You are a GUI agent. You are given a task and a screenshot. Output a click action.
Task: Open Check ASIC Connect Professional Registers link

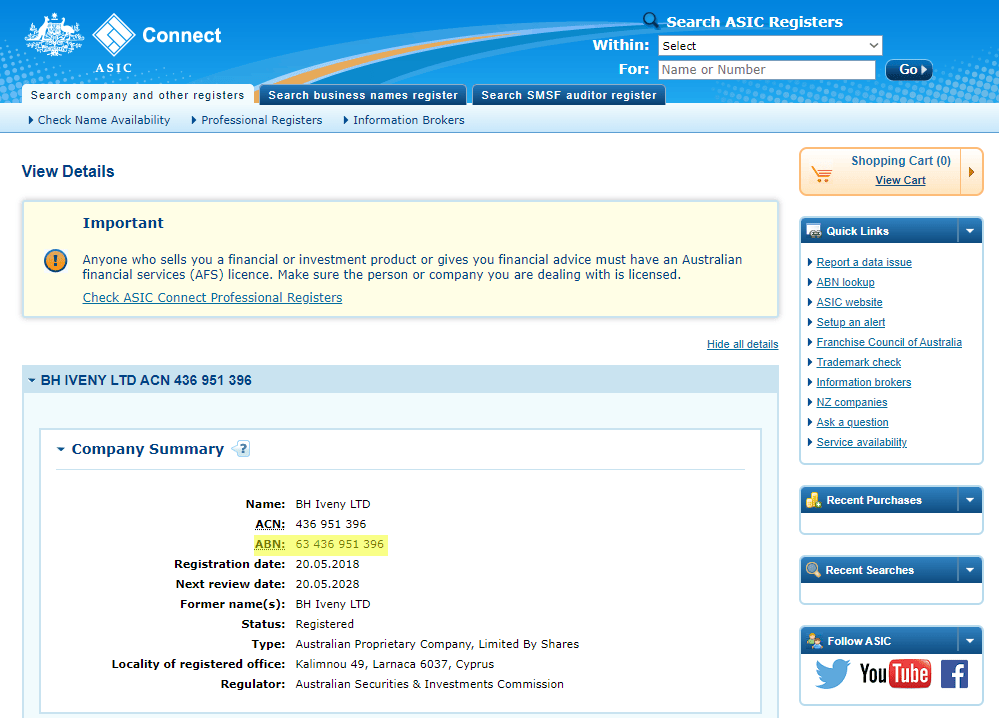click(x=212, y=298)
